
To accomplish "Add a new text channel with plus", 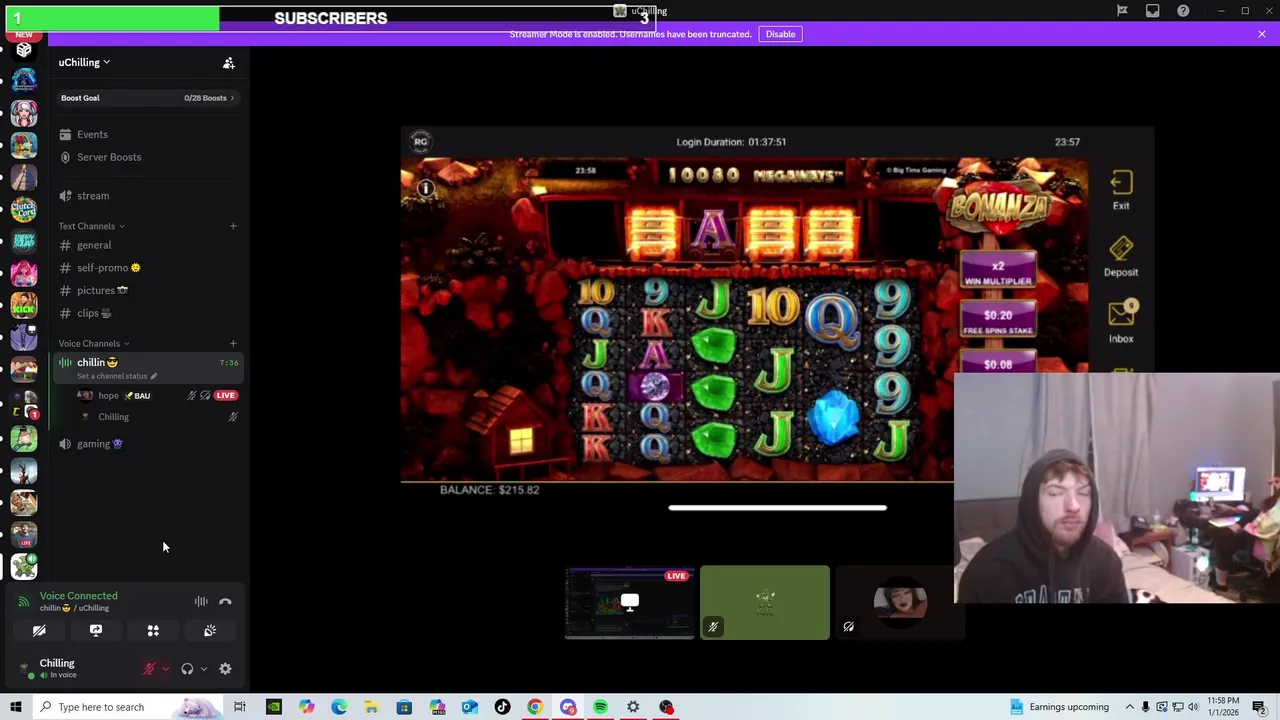I will pyautogui.click(x=233, y=226).
